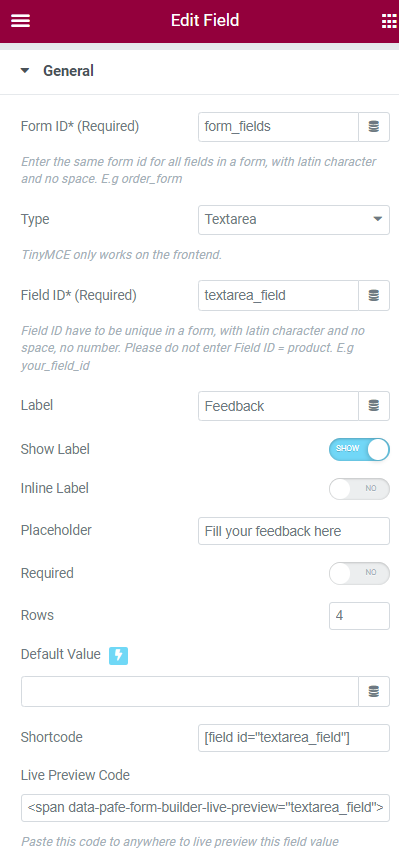
Task: Click the Form ID input field
Action: pos(278,127)
